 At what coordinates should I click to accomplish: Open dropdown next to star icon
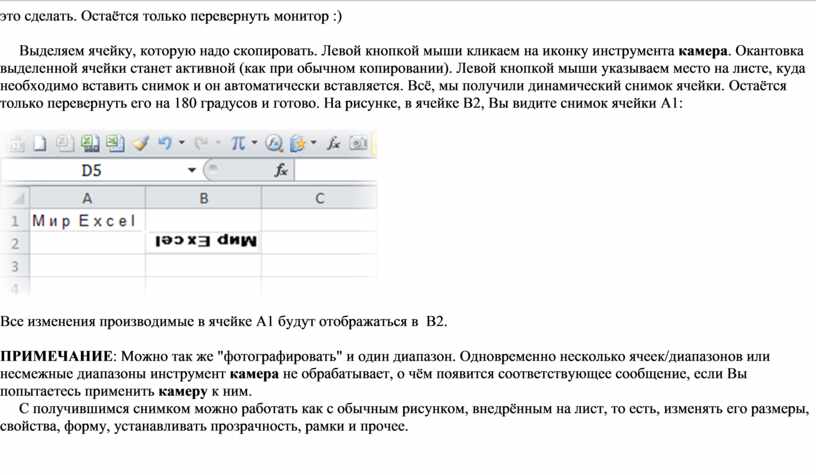pyautogui.click(x=313, y=142)
